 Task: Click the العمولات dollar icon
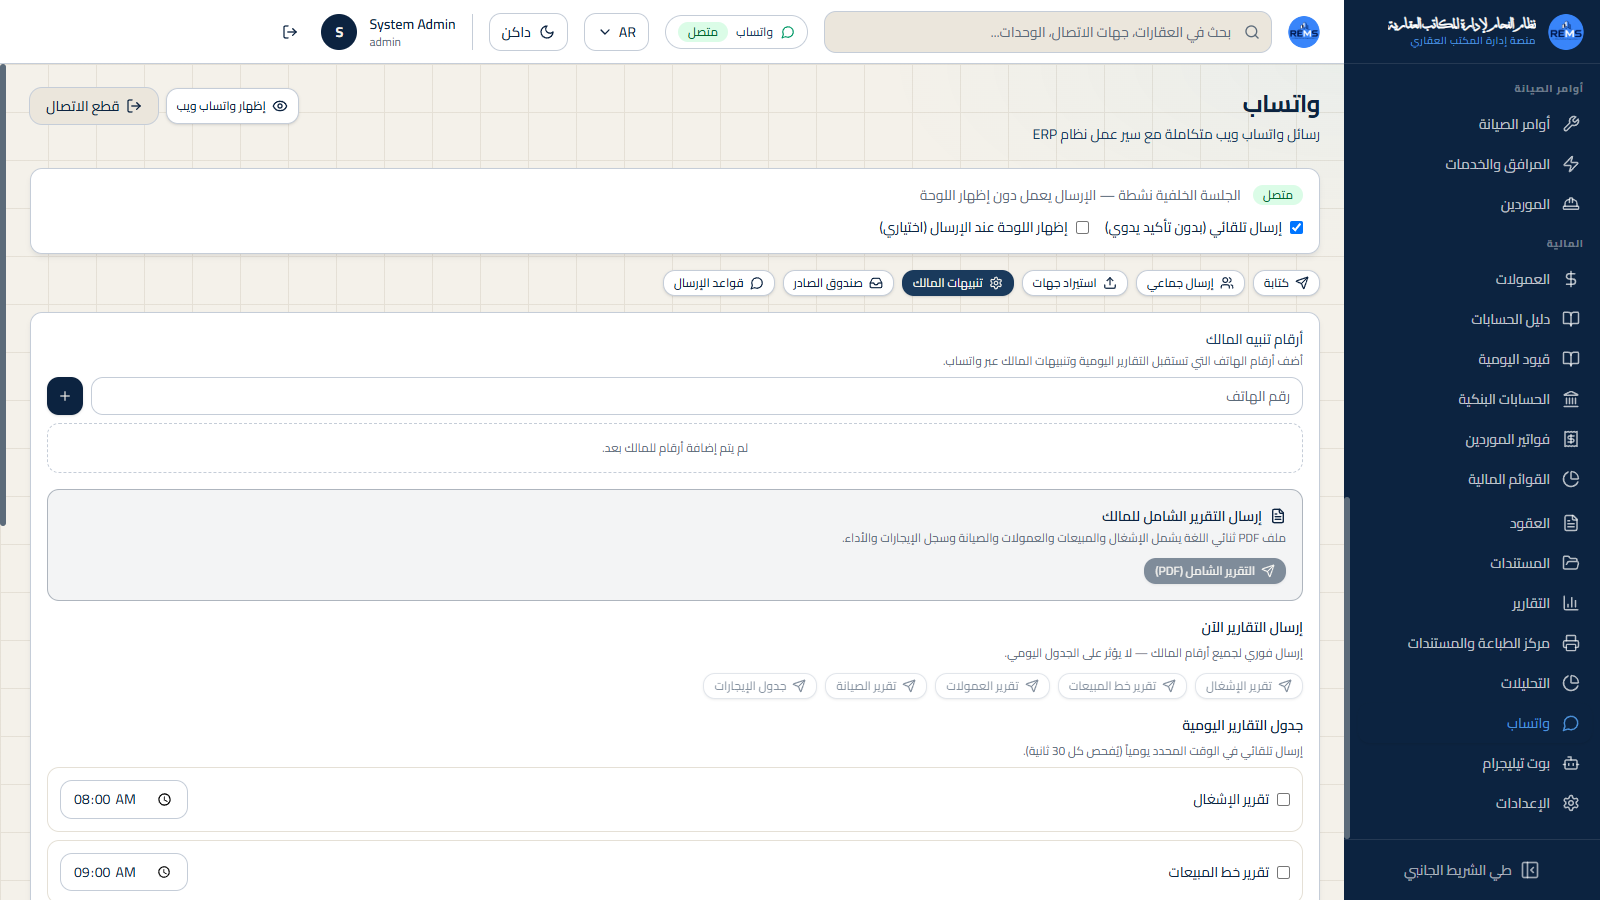[x=1571, y=279]
